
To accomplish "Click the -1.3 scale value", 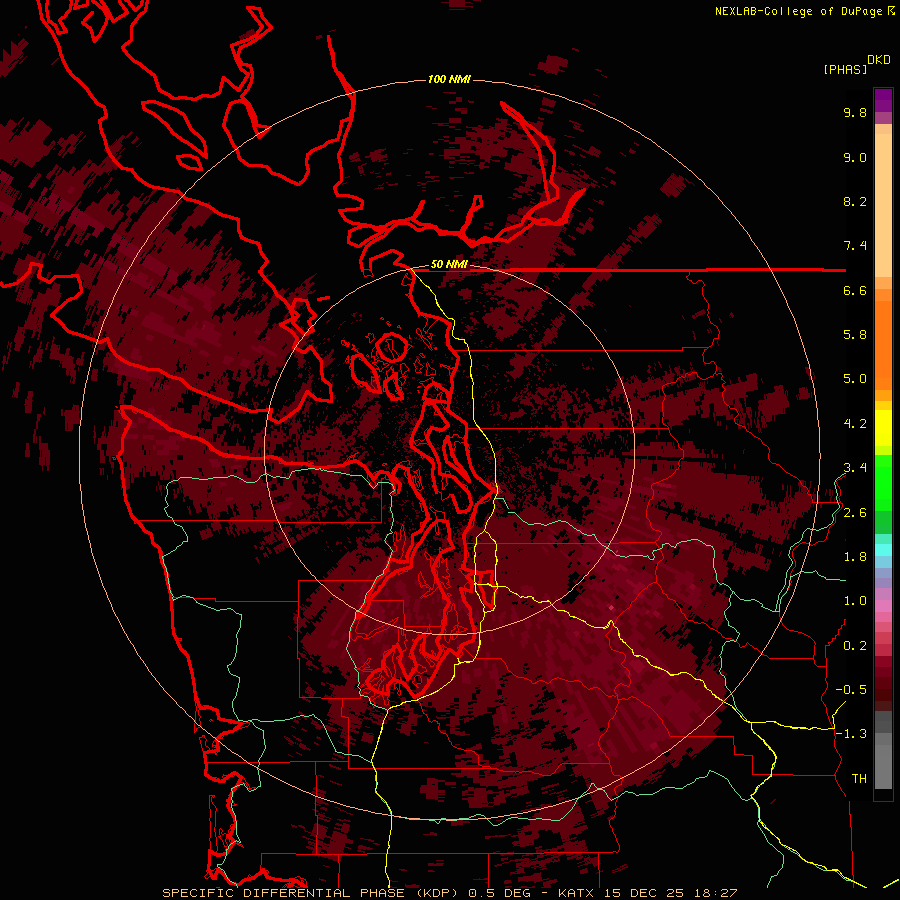I will click(x=851, y=734).
